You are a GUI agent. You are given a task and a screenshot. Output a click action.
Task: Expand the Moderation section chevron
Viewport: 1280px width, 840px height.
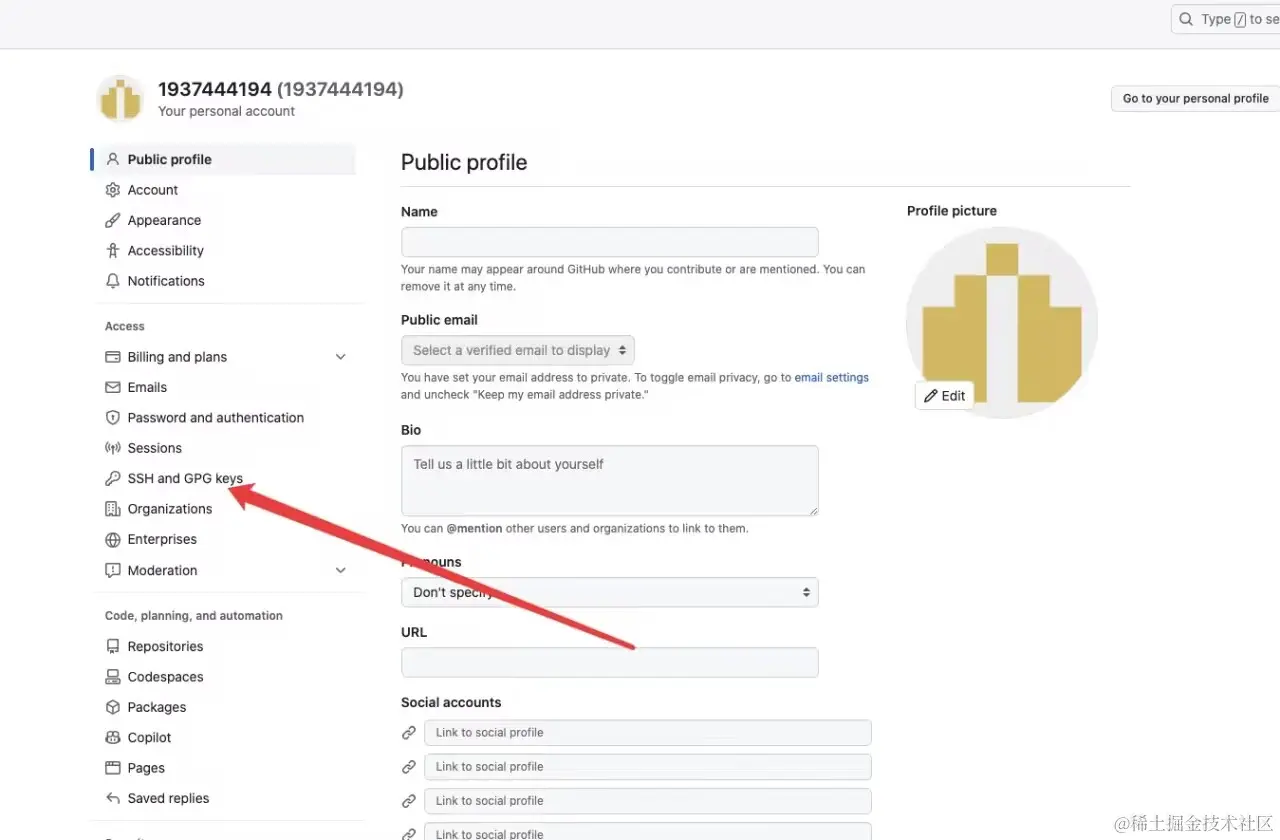pos(340,570)
